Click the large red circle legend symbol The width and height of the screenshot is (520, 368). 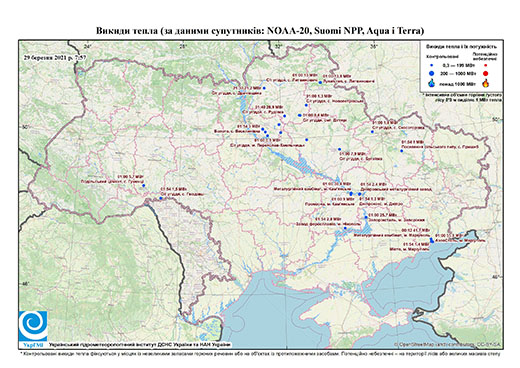click(x=486, y=73)
